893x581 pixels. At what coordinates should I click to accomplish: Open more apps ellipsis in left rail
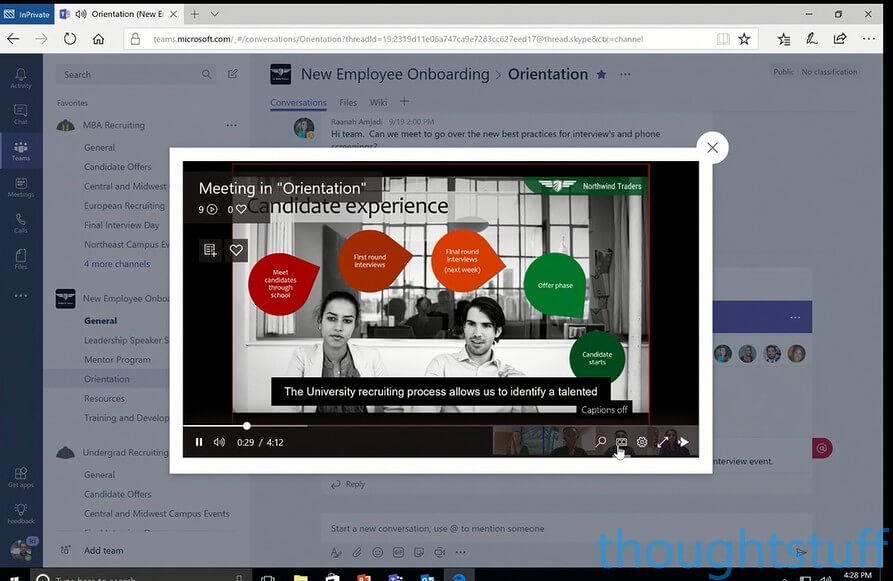[21, 296]
